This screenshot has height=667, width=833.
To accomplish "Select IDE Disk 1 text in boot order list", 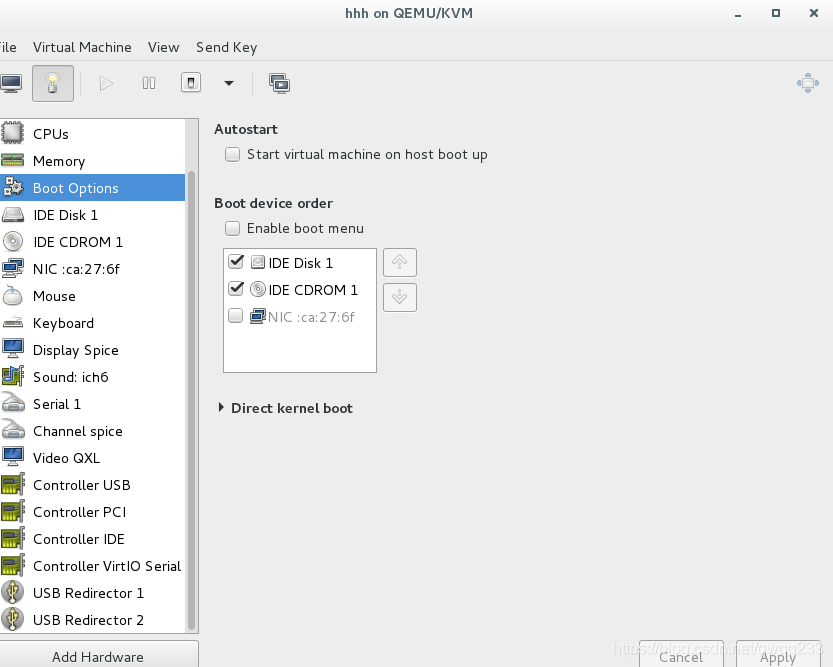I will (300, 263).
